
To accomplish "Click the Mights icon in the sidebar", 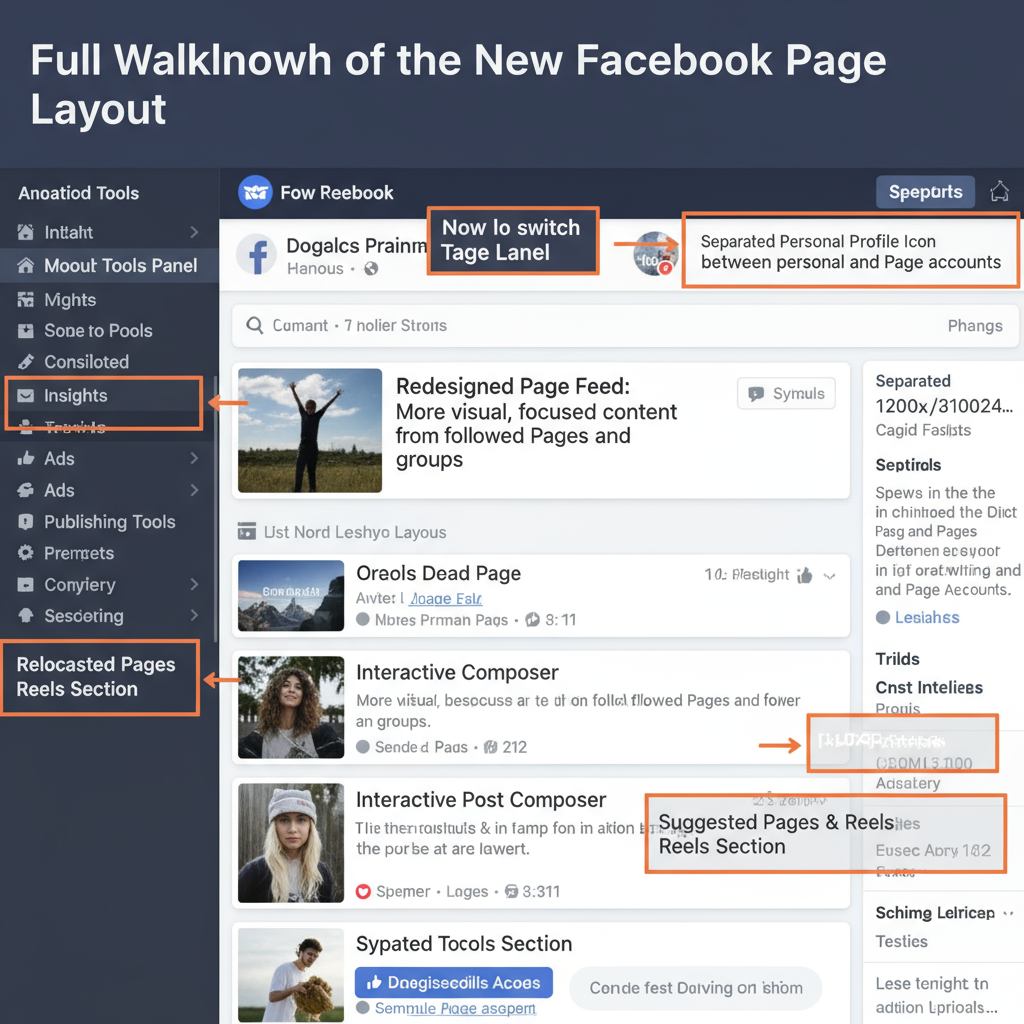I will click(x=25, y=300).
